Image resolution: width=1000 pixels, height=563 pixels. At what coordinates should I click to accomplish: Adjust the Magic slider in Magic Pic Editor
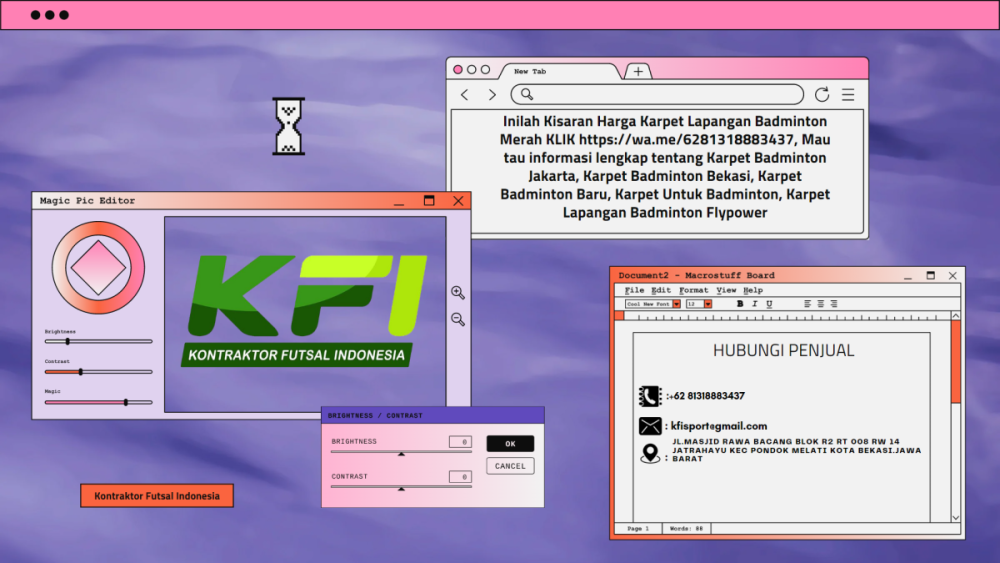click(x=99, y=402)
